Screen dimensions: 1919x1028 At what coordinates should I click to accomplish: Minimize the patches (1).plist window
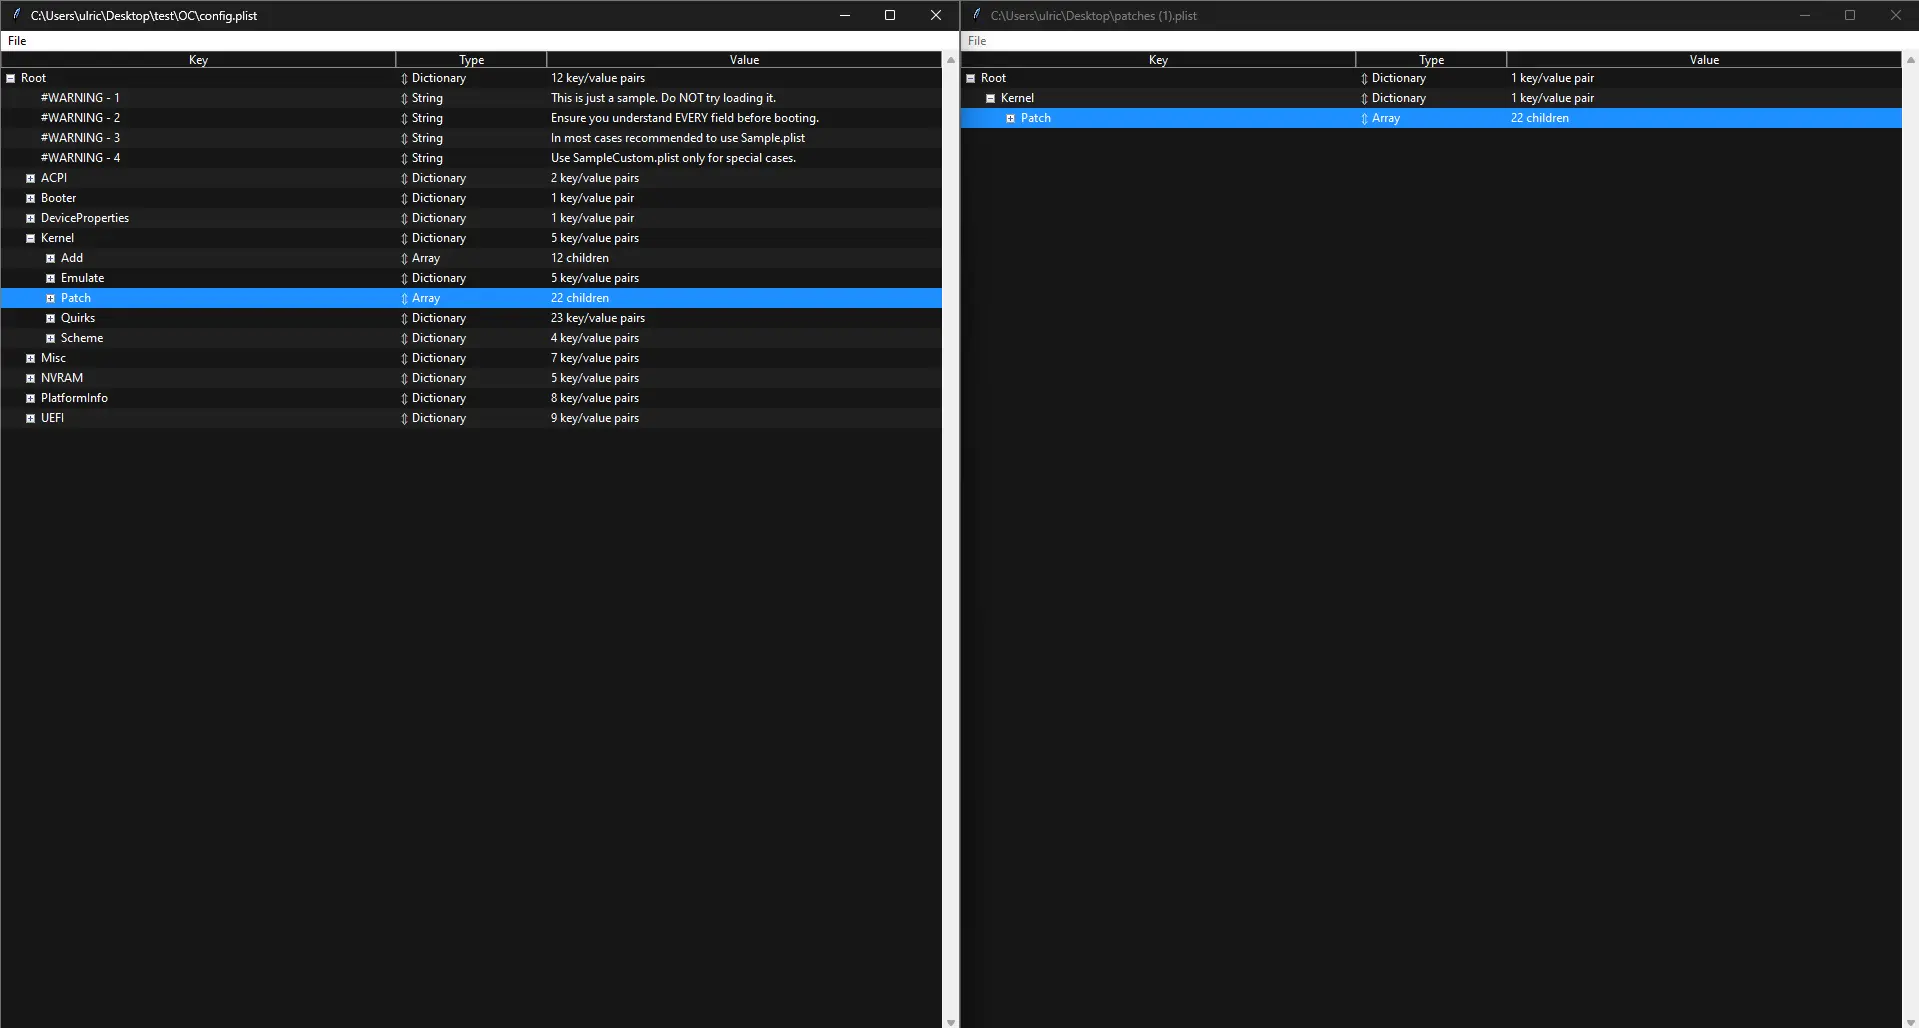1805,15
